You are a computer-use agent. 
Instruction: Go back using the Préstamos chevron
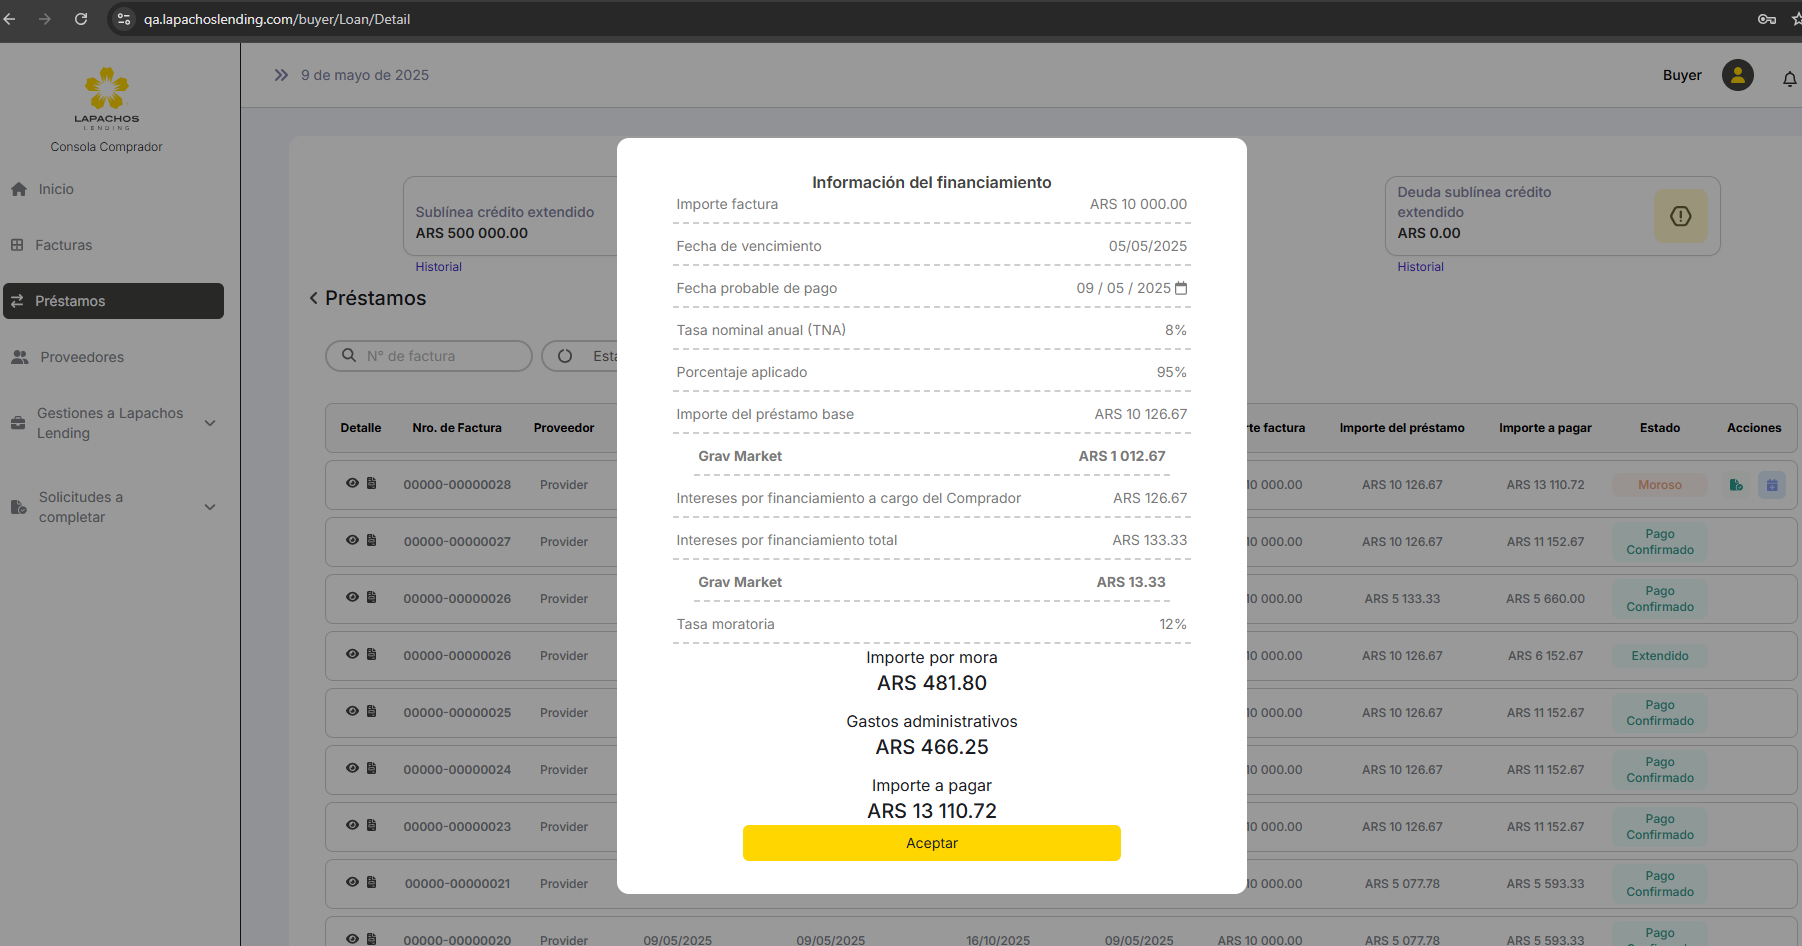point(314,298)
